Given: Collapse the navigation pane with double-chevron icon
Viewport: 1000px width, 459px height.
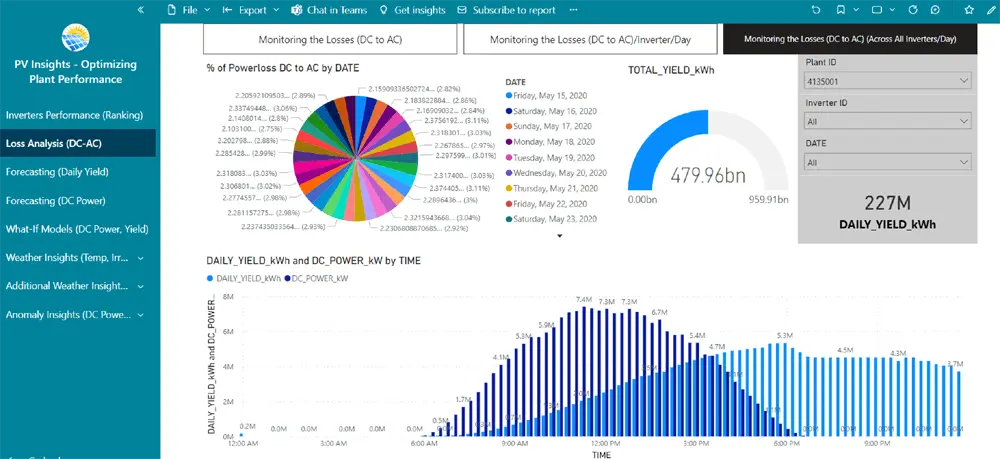Looking at the screenshot, I should [141, 10].
